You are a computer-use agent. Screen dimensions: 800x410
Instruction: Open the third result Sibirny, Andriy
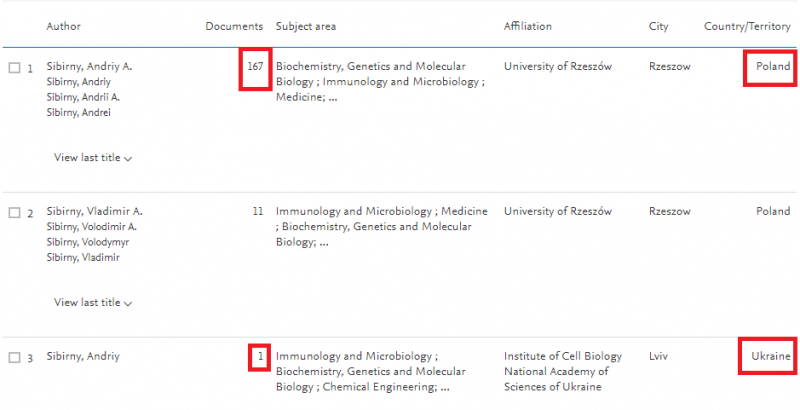click(83, 356)
